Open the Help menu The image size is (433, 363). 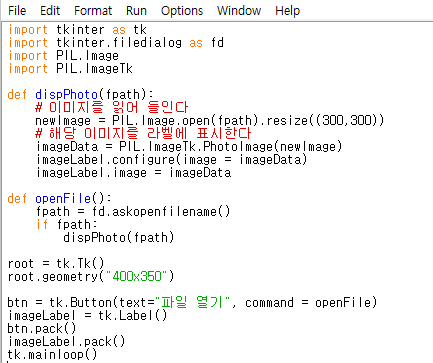(287, 11)
